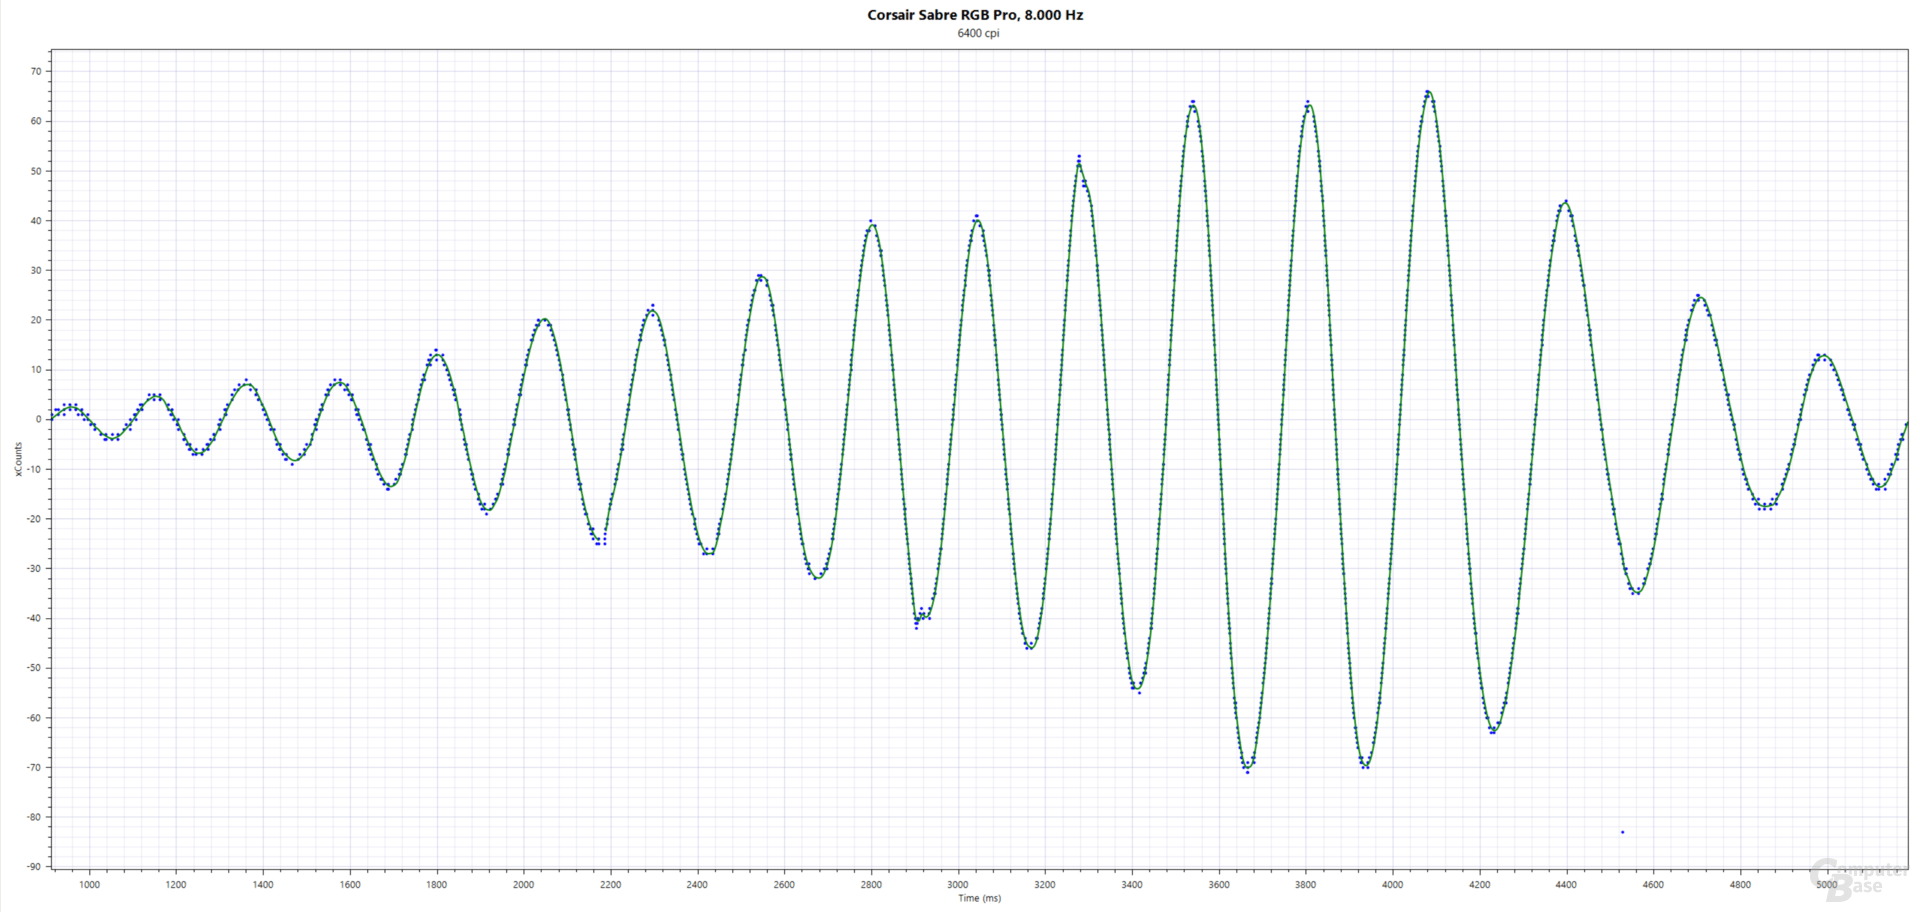Click the "6400 cpi" subtitle
This screenshot has height=912, width=1920.
click(x=978, y=33)
